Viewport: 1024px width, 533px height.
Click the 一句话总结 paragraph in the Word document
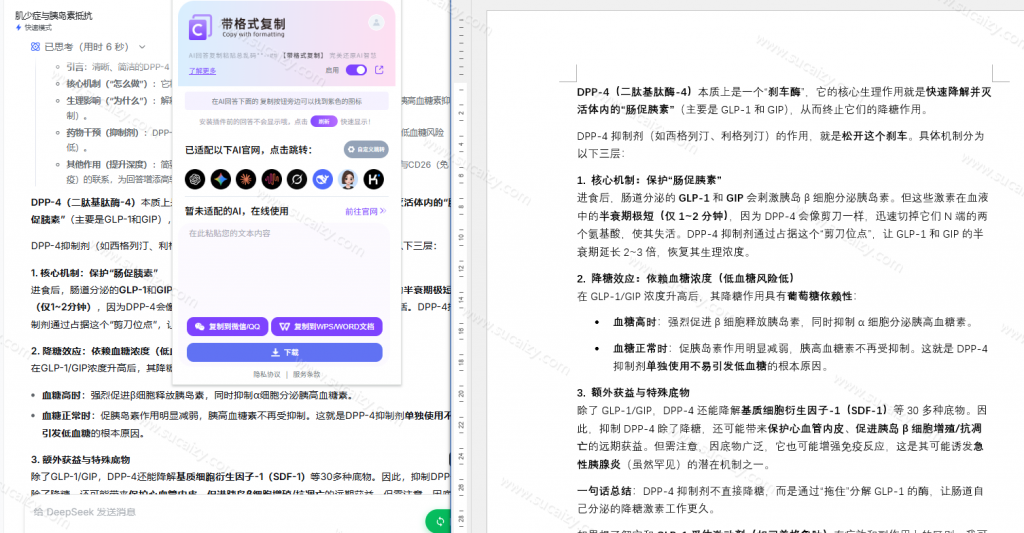pos(780,500)
